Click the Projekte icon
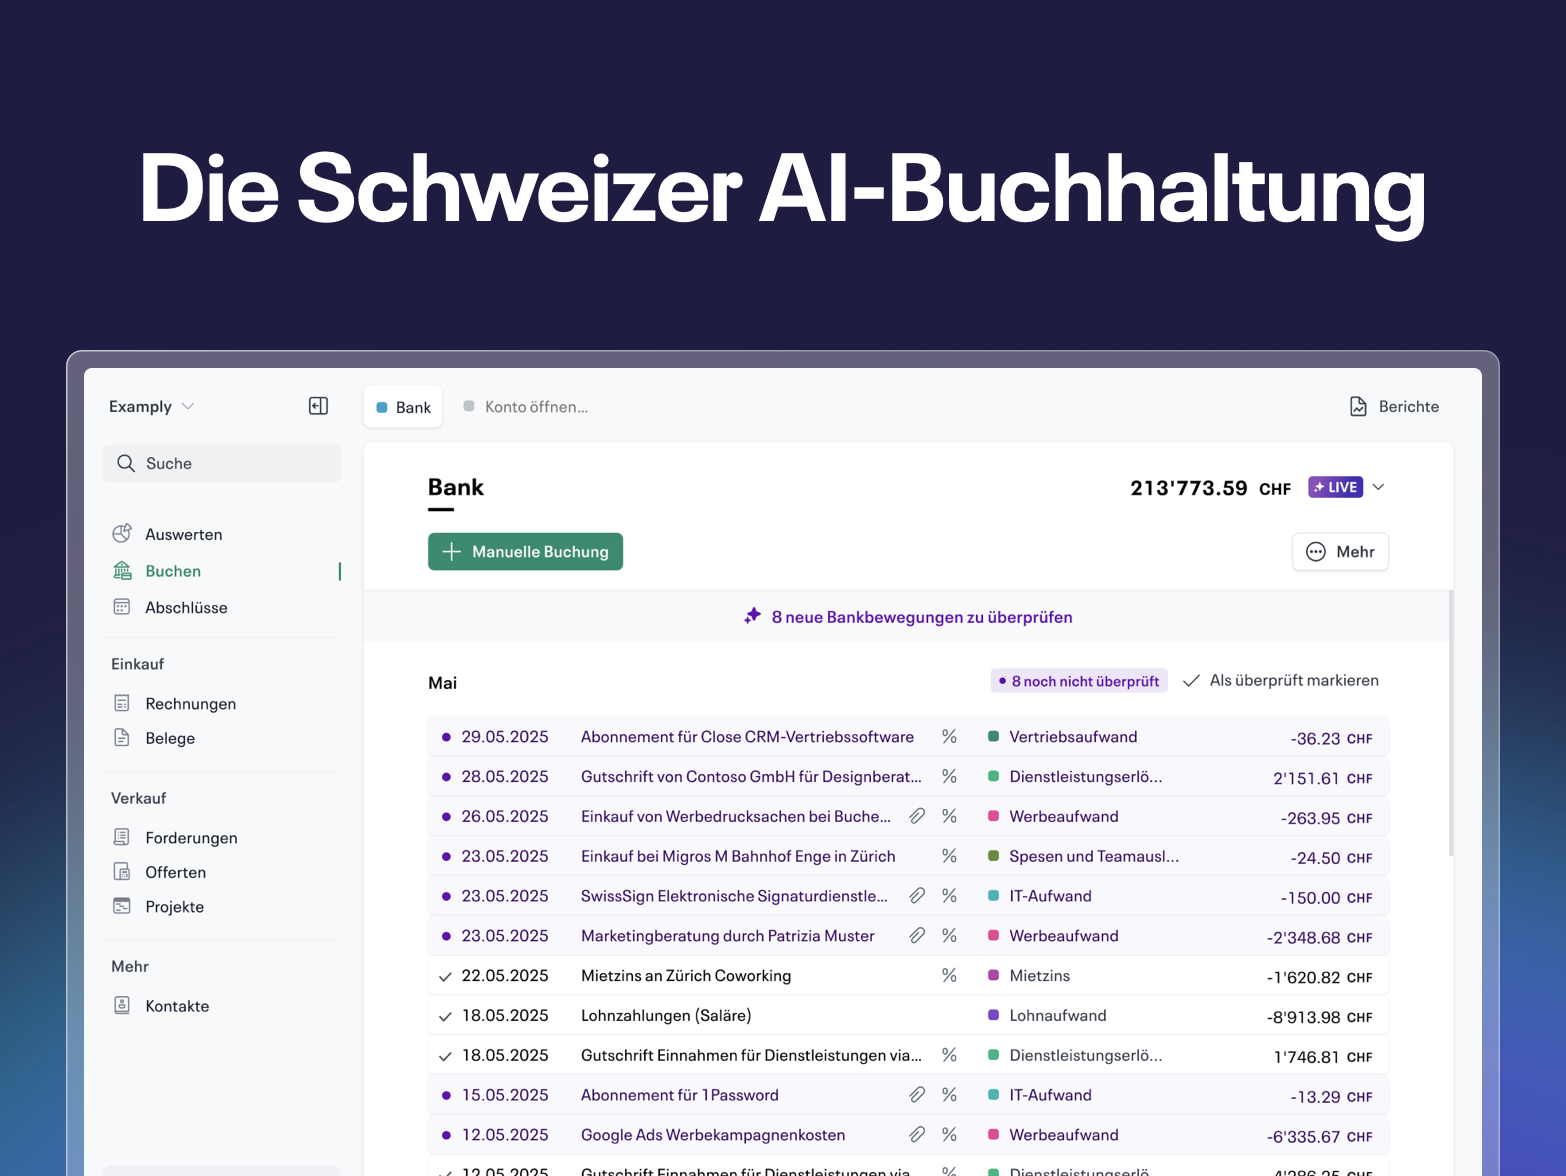 click(x=122, y=906)
